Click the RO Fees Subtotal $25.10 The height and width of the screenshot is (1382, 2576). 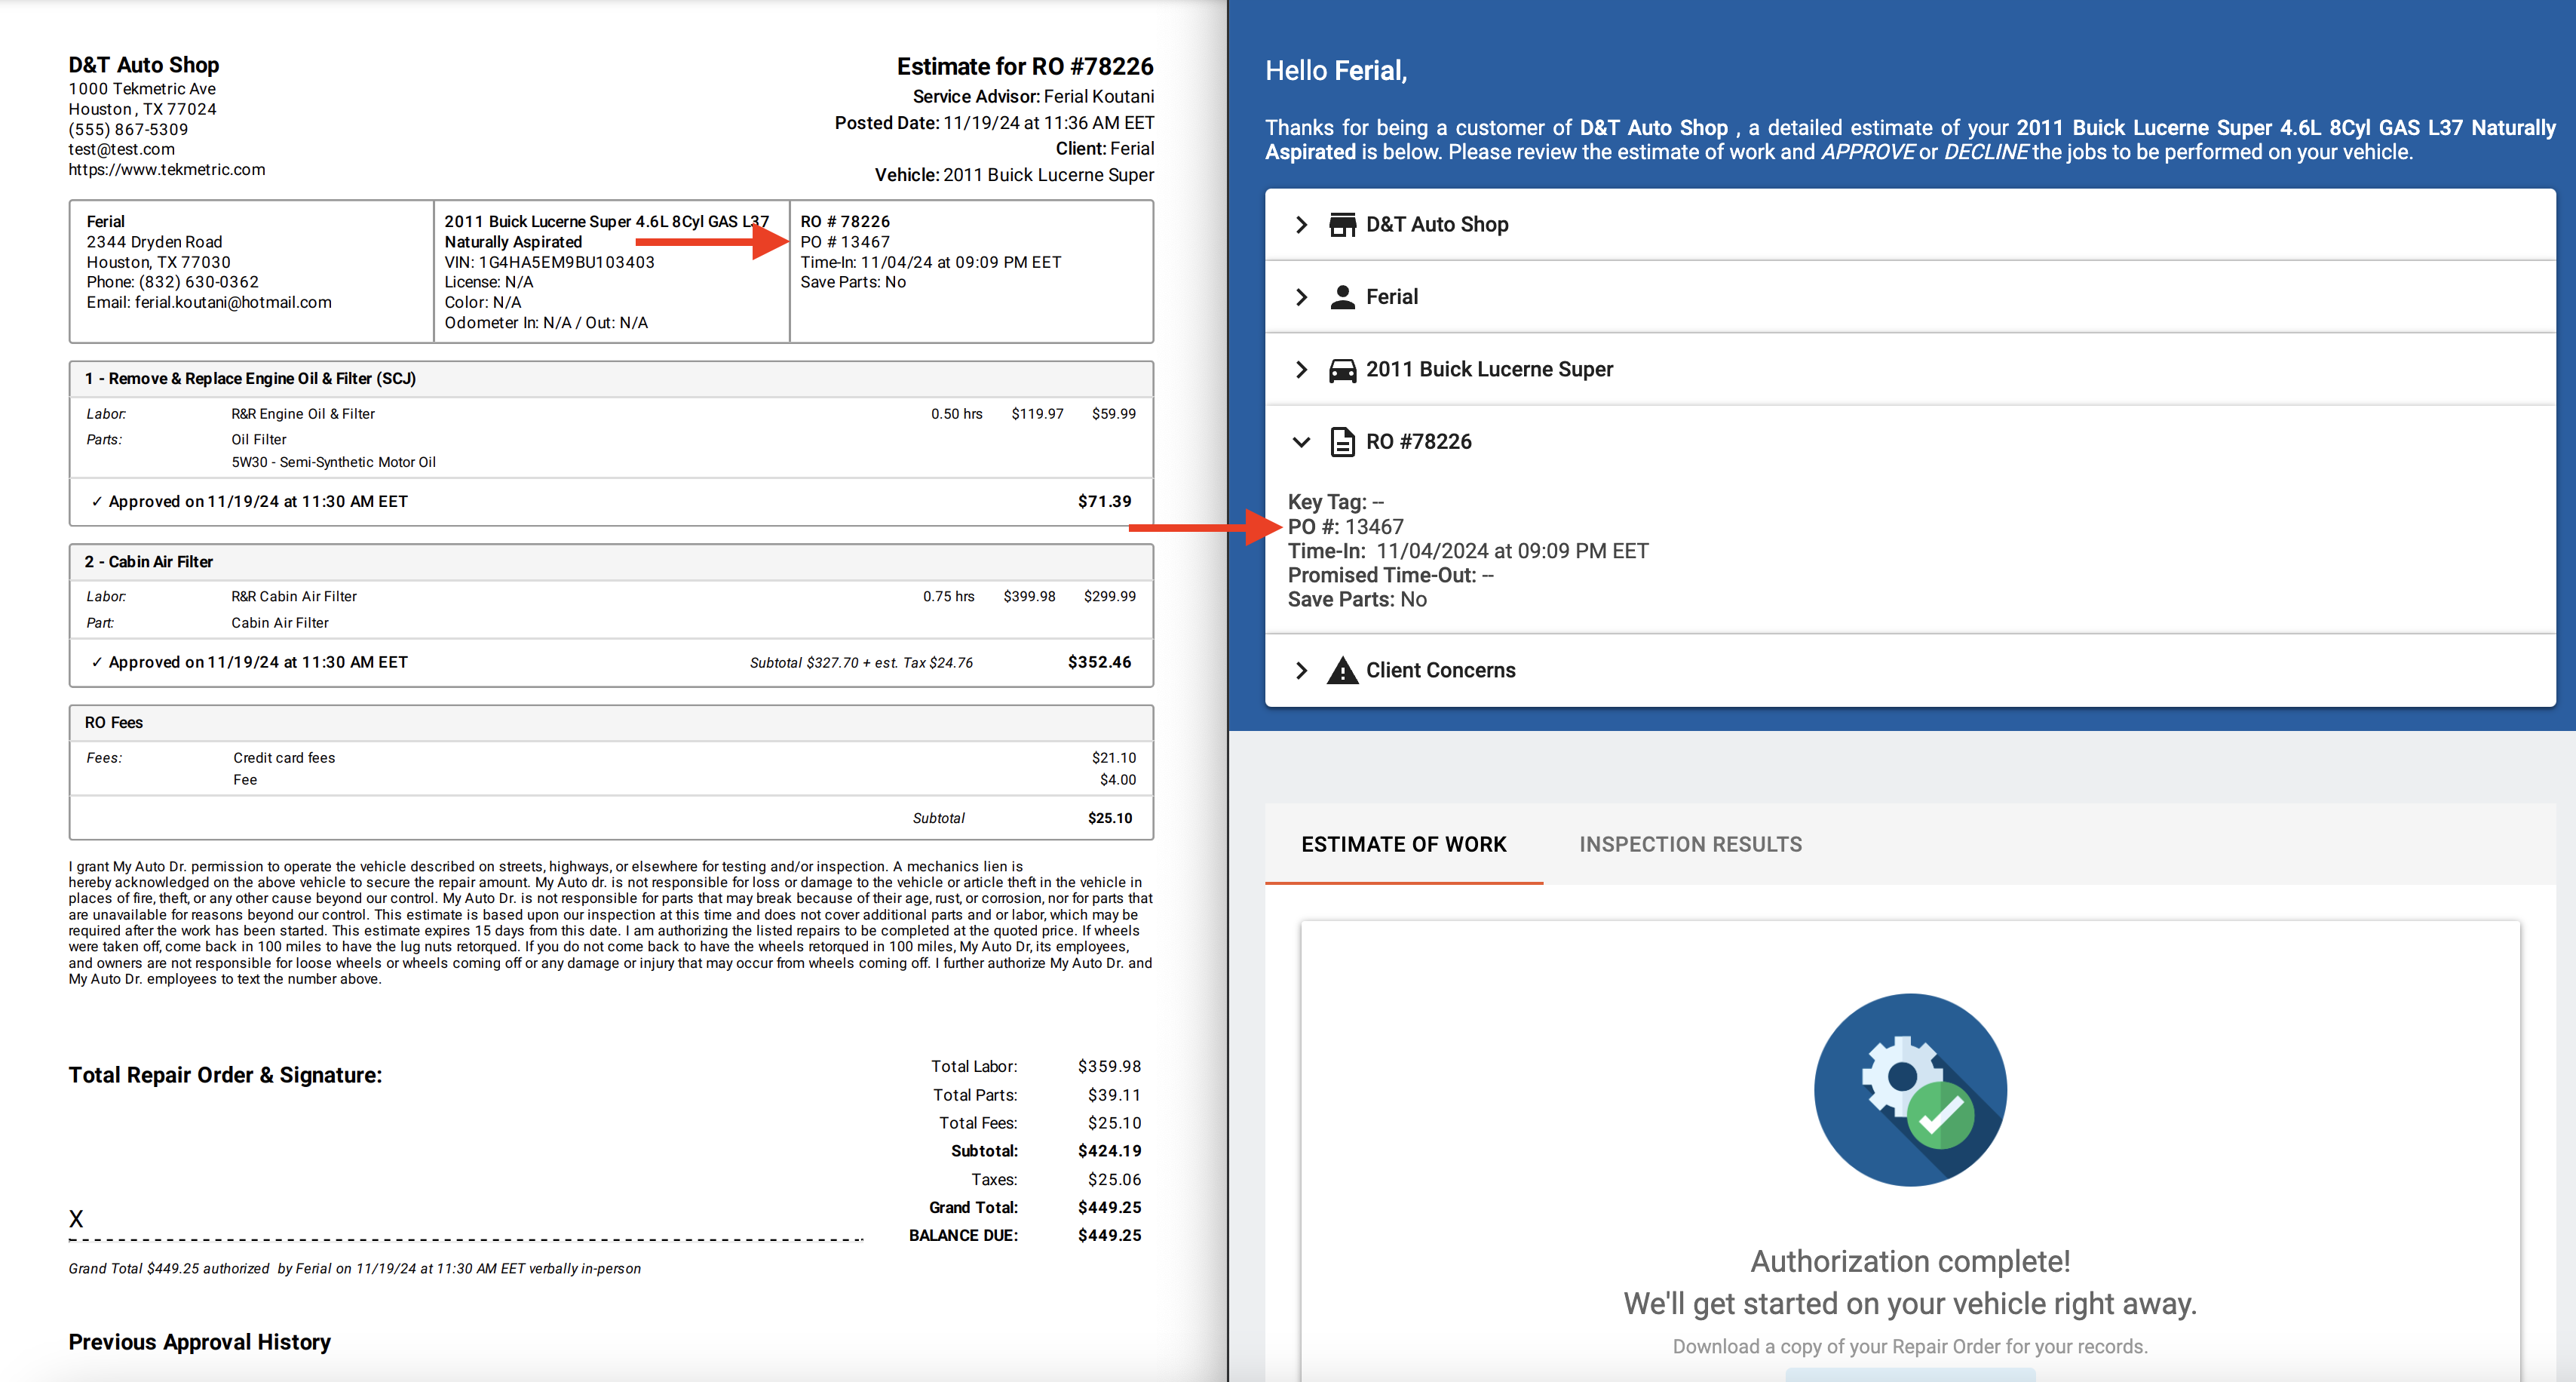tap(1110, 818)
